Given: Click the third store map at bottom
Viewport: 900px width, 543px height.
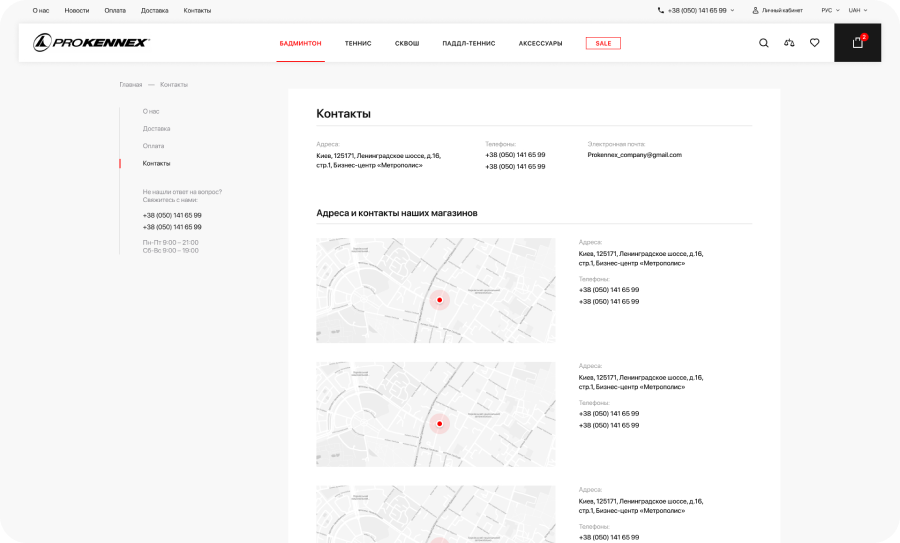Looking at the screenshot, I should click(436, 514).
